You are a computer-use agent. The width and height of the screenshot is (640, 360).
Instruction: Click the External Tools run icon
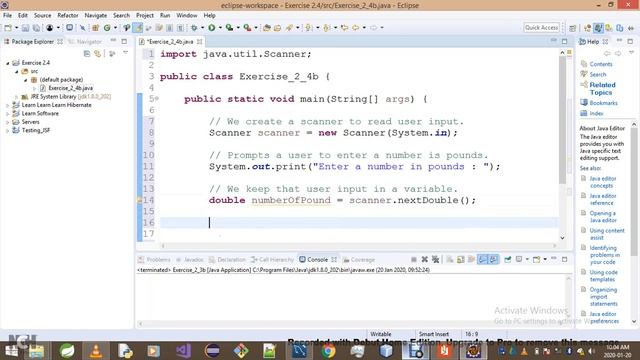(247, 28)
